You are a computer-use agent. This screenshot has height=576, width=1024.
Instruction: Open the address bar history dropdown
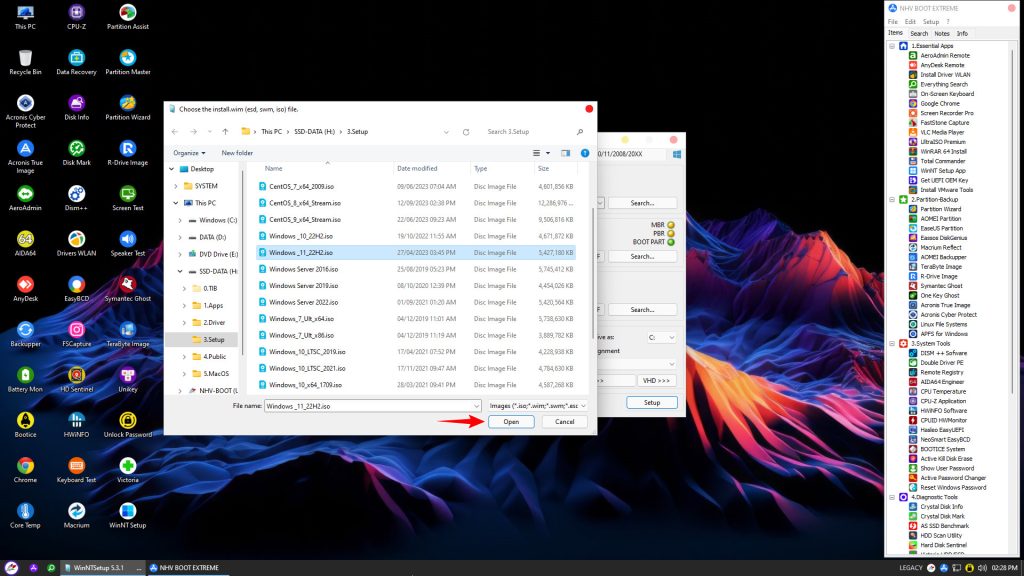(446, 132)
